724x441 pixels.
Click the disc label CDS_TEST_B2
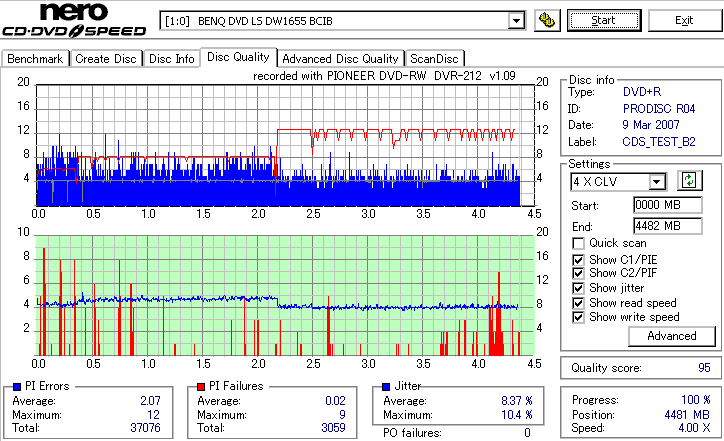659,142
